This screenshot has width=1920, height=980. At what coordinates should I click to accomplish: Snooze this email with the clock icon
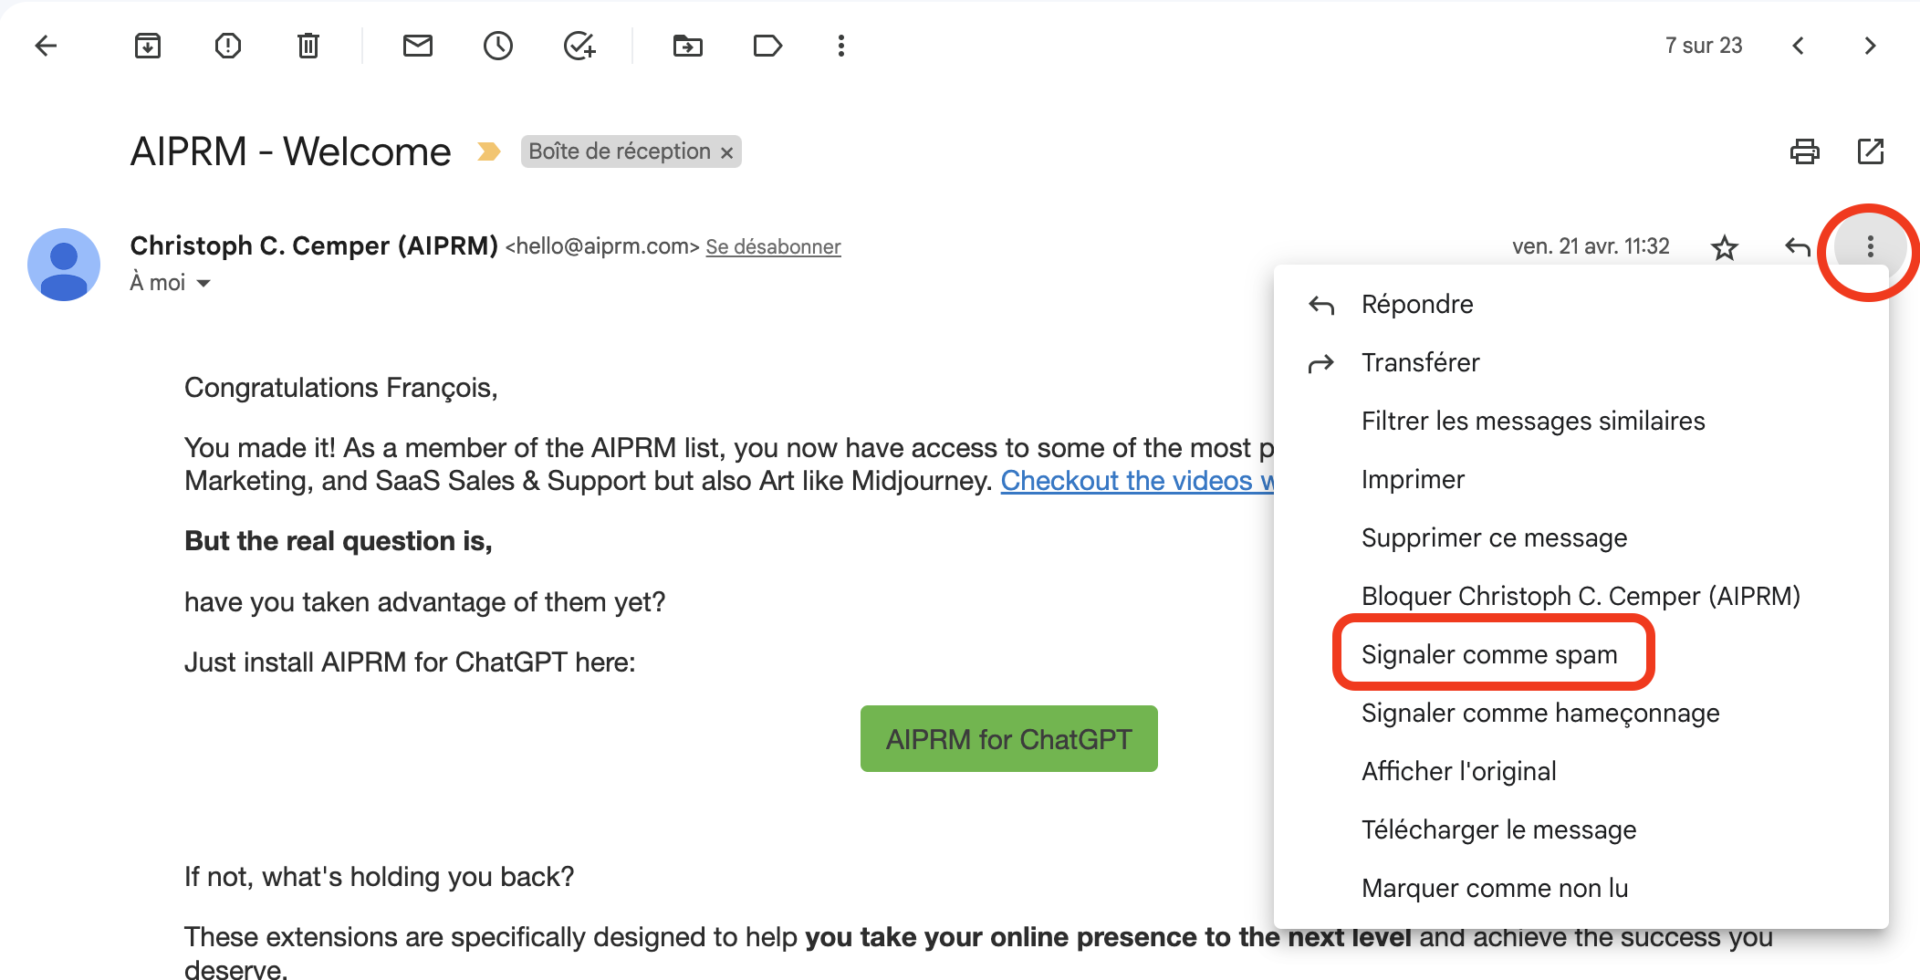coord(498,46)
